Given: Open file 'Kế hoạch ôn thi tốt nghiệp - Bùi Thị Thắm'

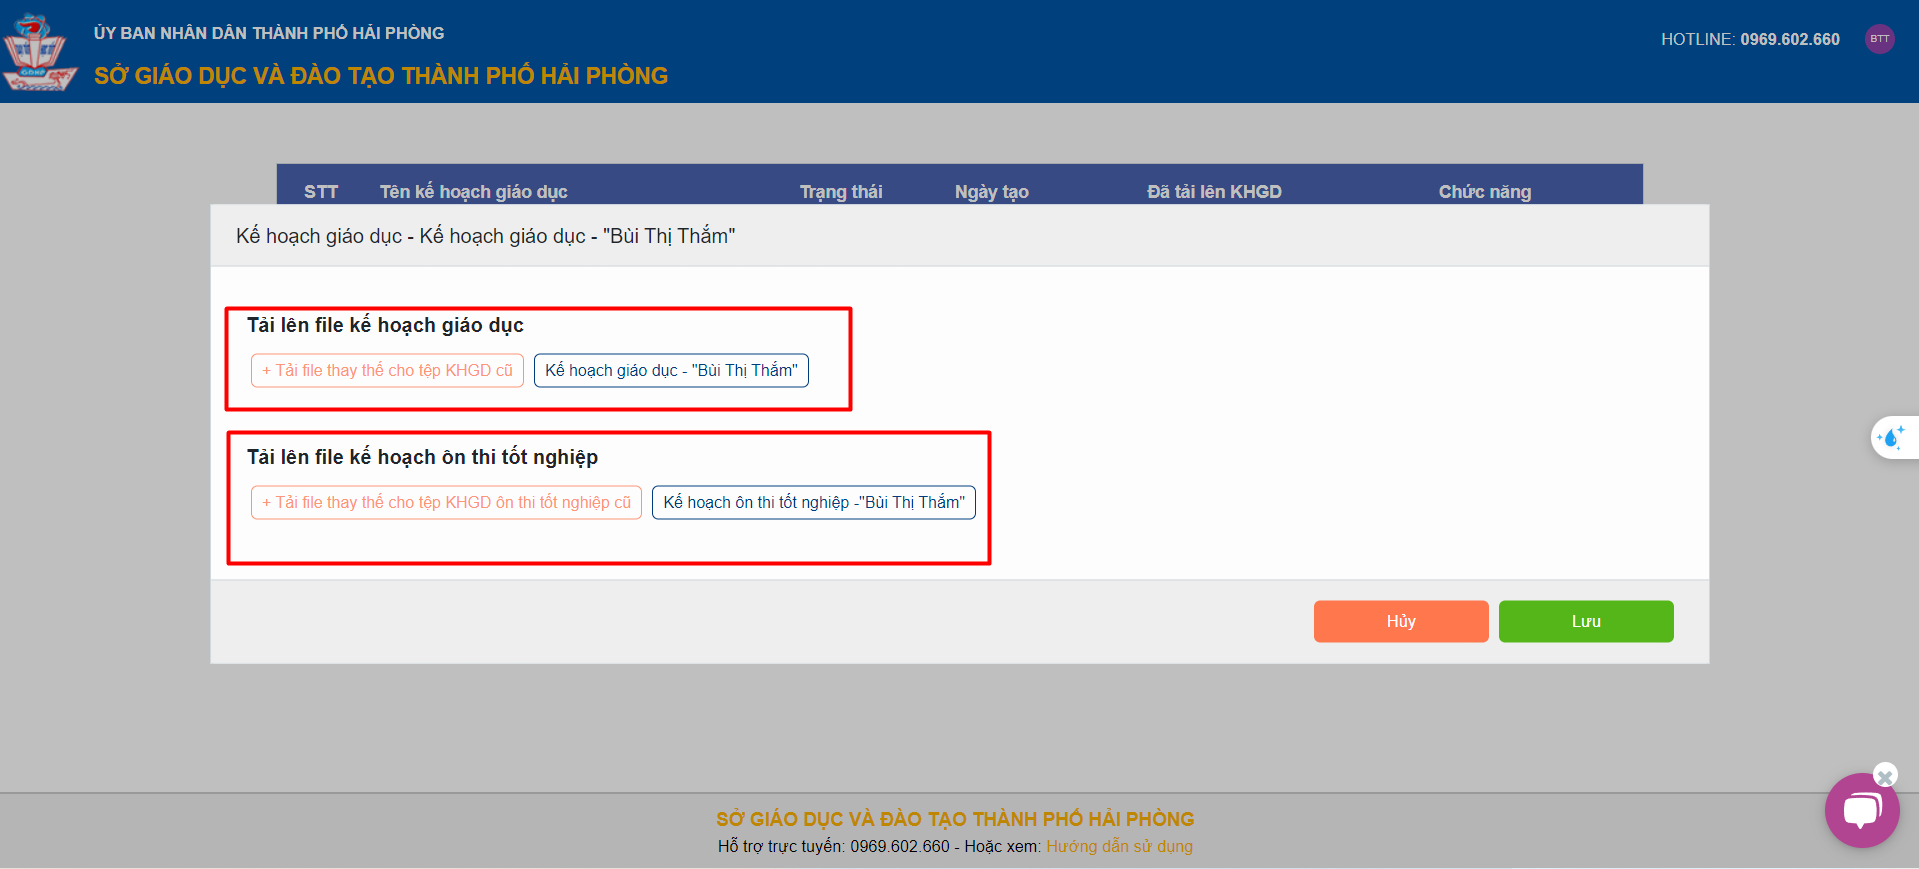Looking at the screenshot, I should 813,503.
